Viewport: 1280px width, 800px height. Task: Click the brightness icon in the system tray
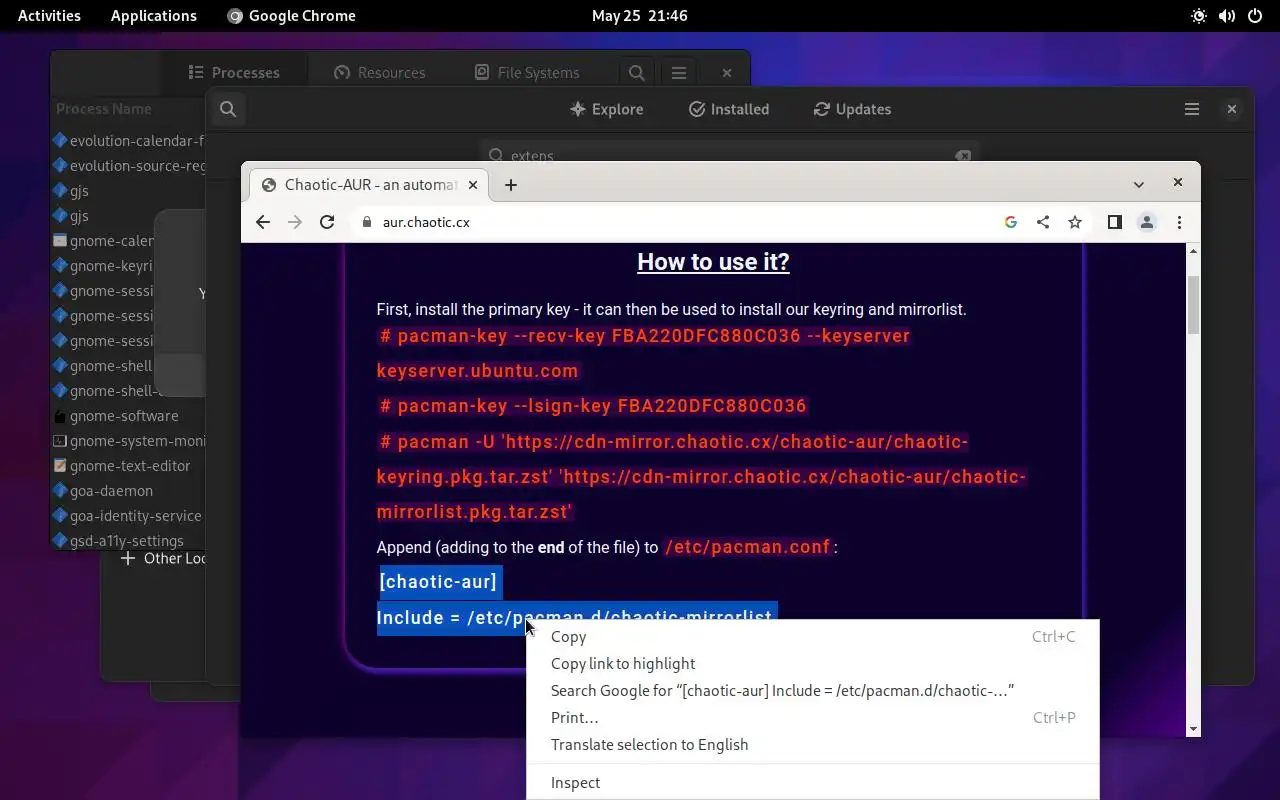pyautogui.click(x=1199, y=15)
